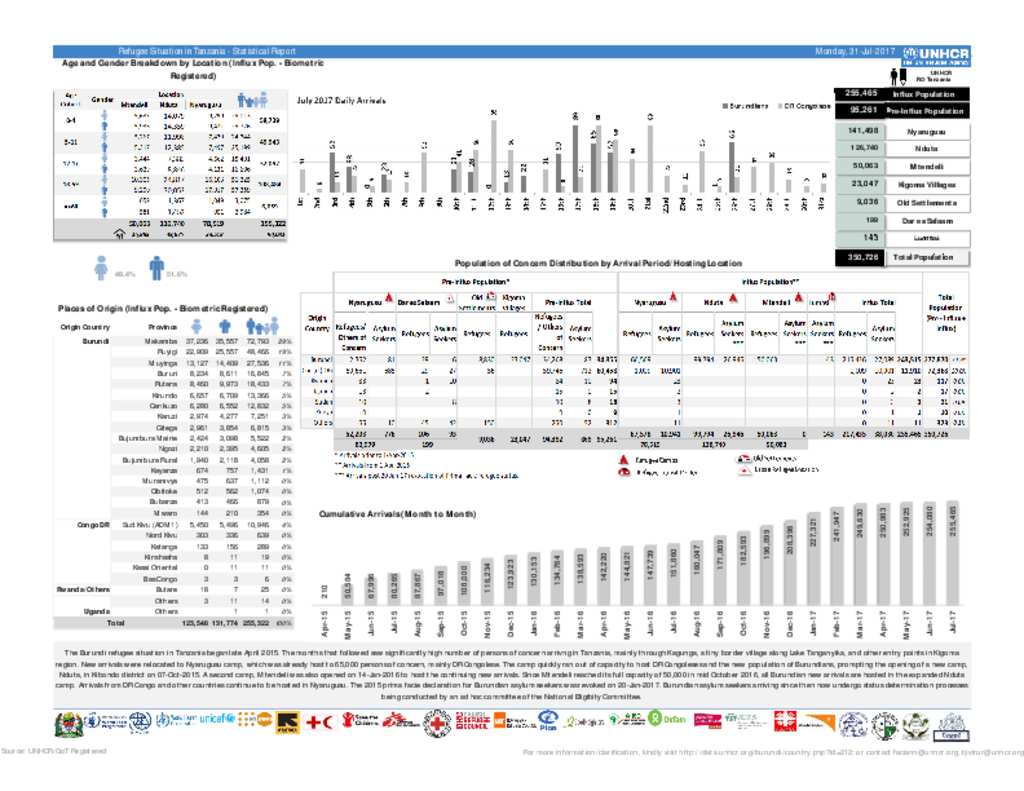1024x791 pixels.
Task: Click the person and pencil icon under the UNHCR logo
Action: 899,76
